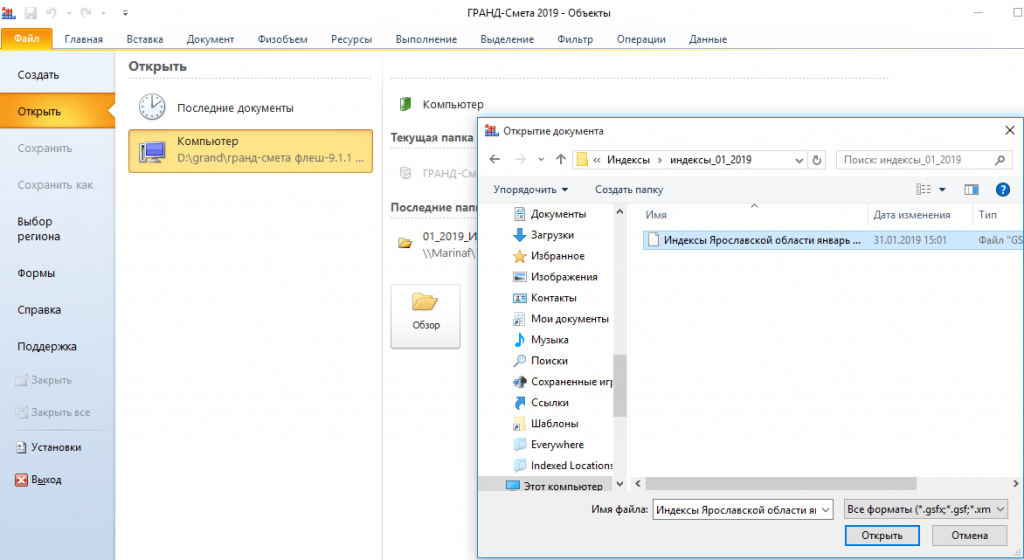The image size is (1024, 560).
Task: Click the Save icon in quick access toolbar
Action: pyautogui.click(x=31, y=12)
